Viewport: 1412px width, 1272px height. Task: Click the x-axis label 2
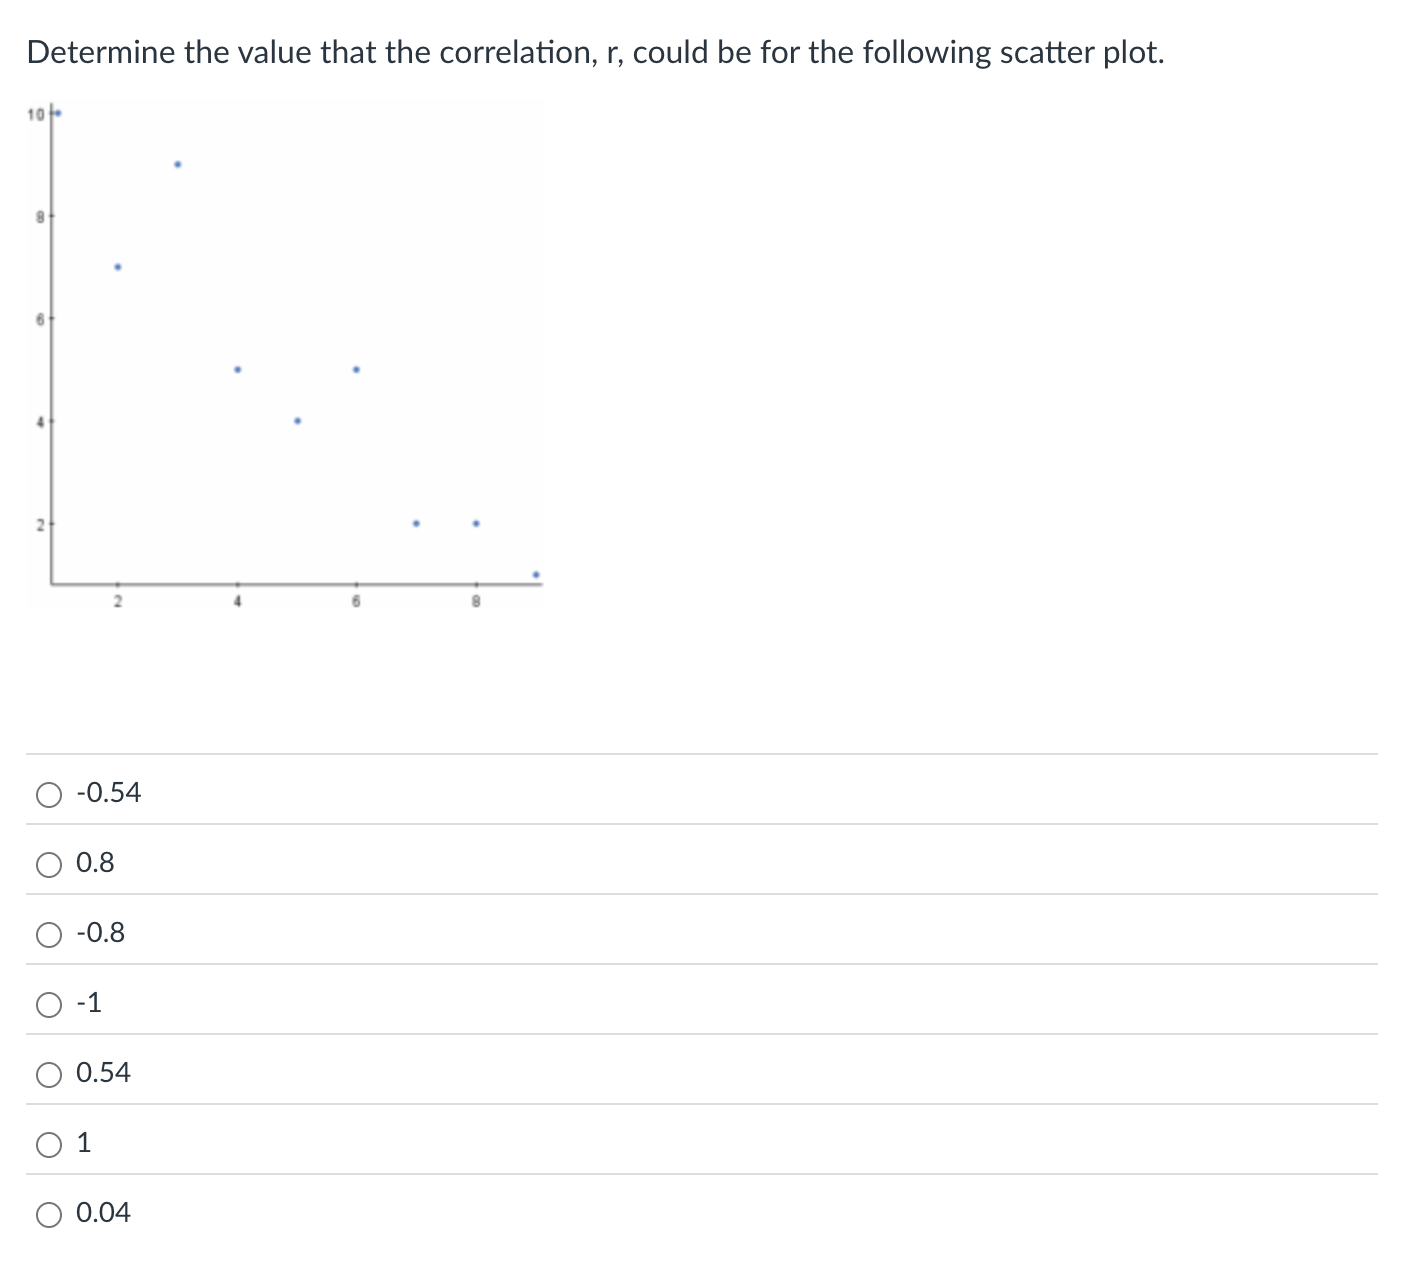tap(118, 600)
